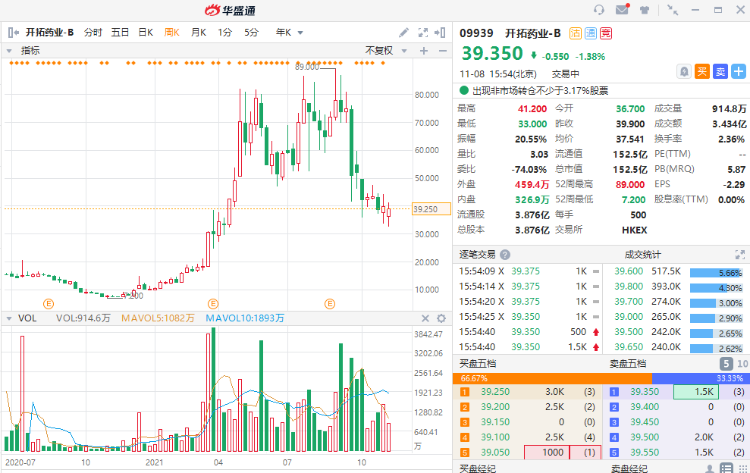The width and height of the screenshot is (750, 473).
Task: Switch to 日K chart tab
Action: pyautogui.click(x=145, y=33)
